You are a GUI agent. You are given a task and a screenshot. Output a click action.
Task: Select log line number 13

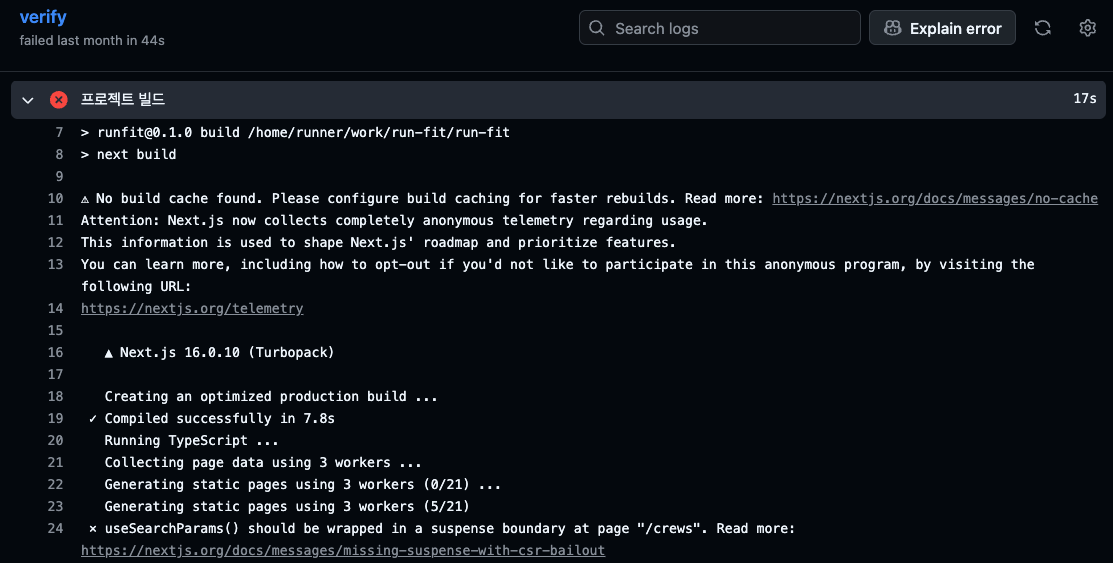[55, 265]
